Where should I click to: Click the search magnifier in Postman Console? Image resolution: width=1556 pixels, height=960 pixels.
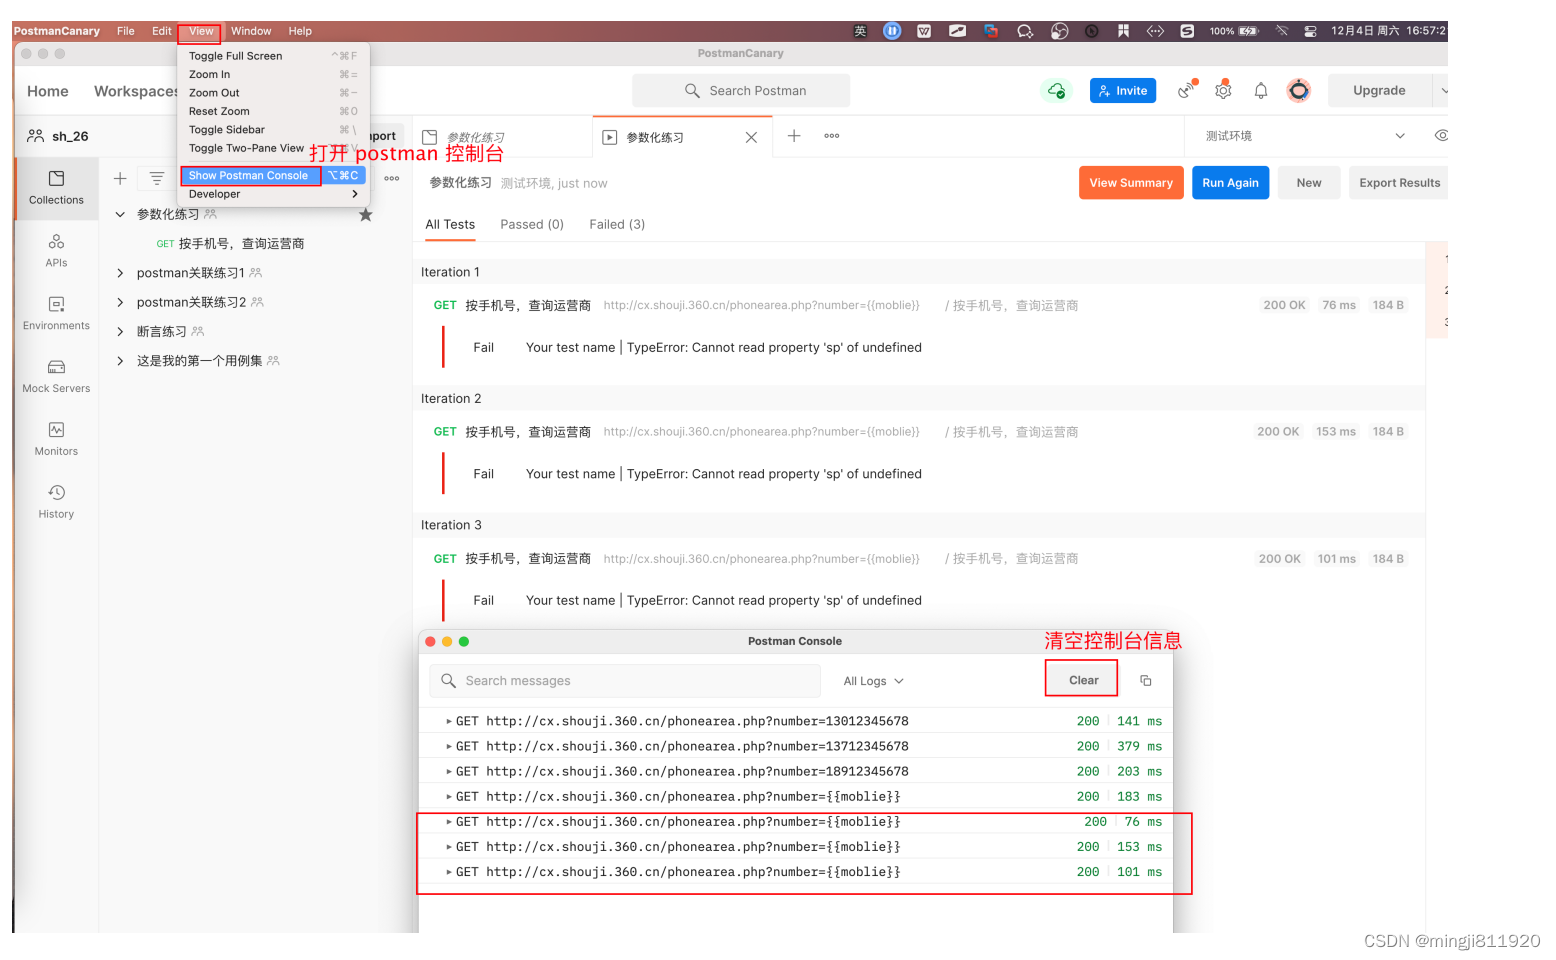tap(448, 681)
